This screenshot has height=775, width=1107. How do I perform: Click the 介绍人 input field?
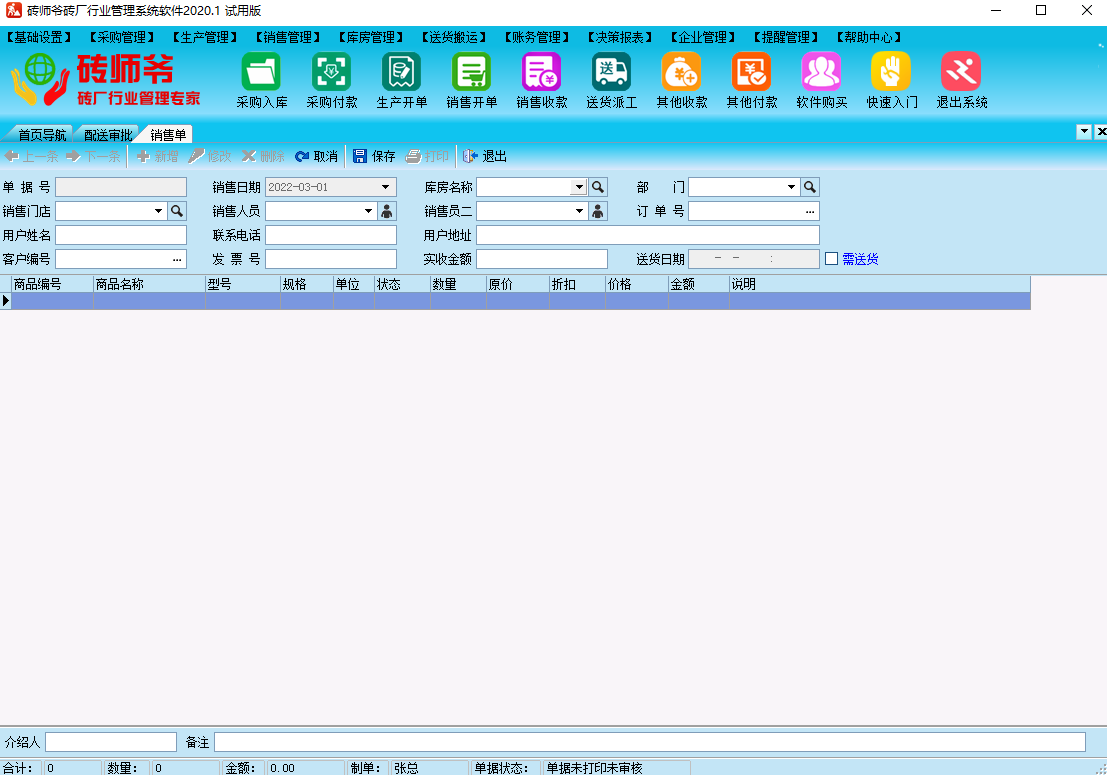coord(111,742)
